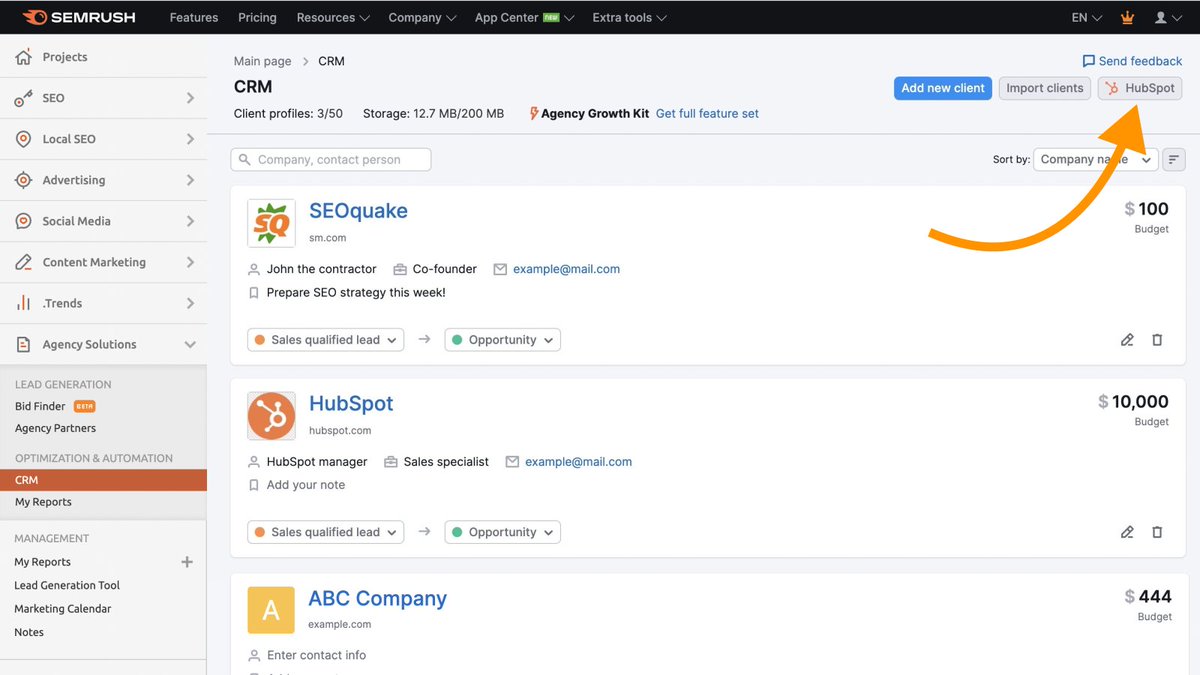Viewport: 1200px width, 675px height.
Task: Open the Sort by Company name dropdown
Action: [1096, 159]
